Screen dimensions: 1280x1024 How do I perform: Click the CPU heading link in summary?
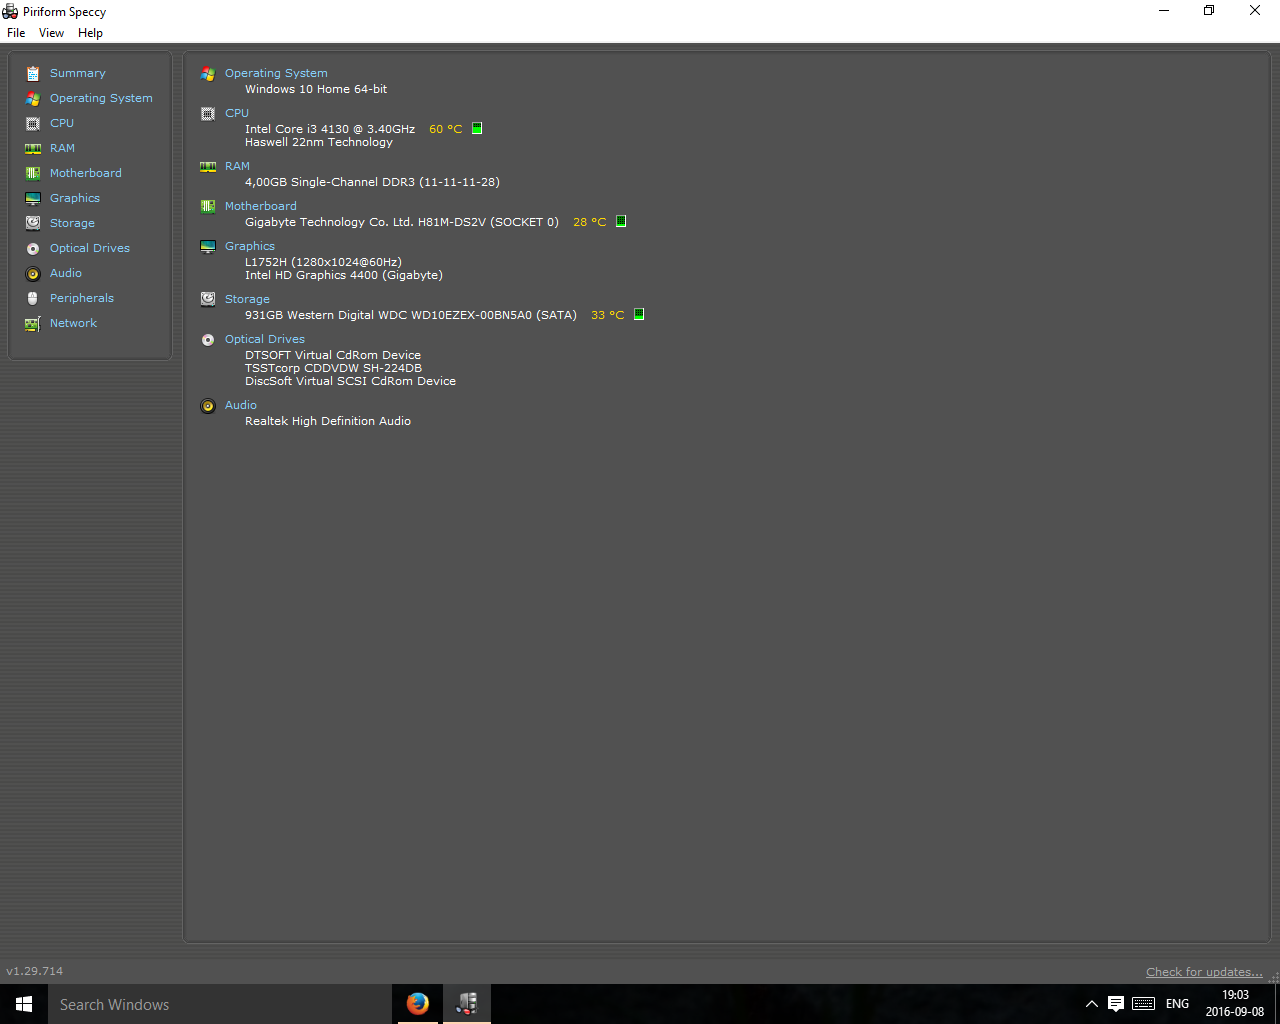237,113
